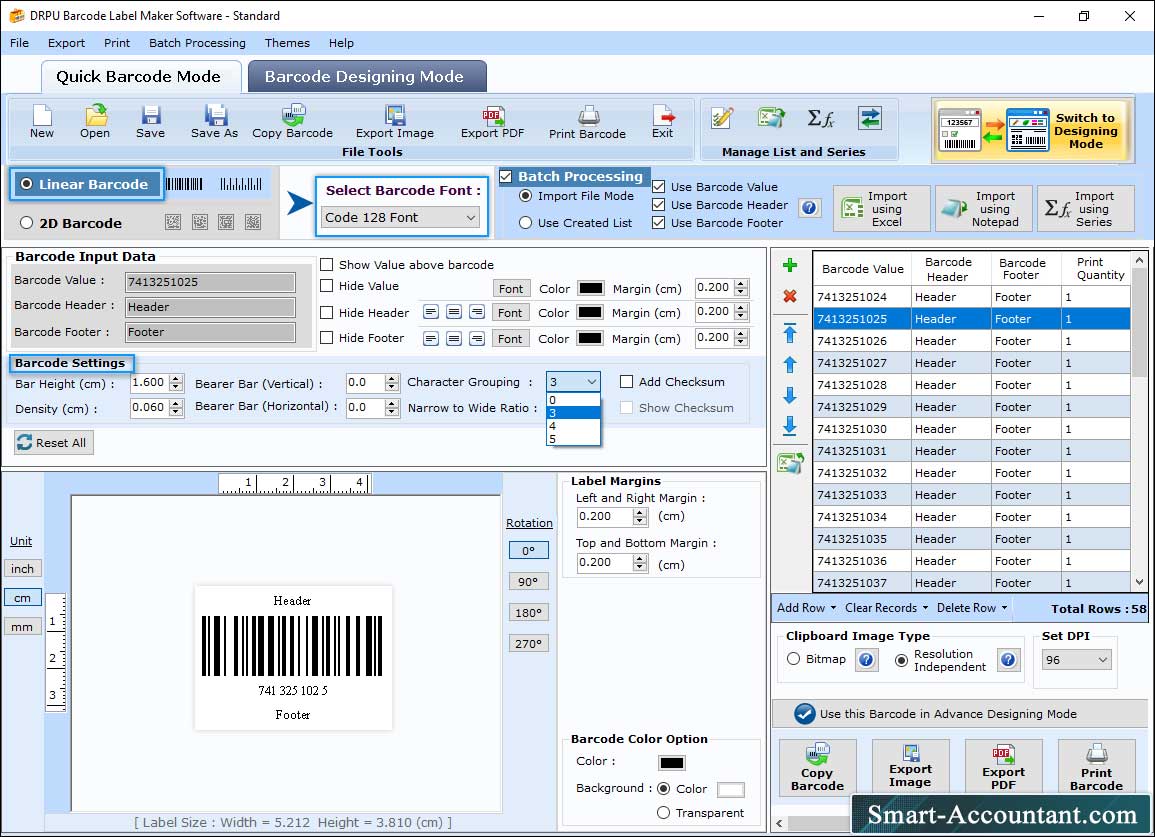Select Bitmap clipboard image type
The image size is (1155, 837).
click(793, 659)
